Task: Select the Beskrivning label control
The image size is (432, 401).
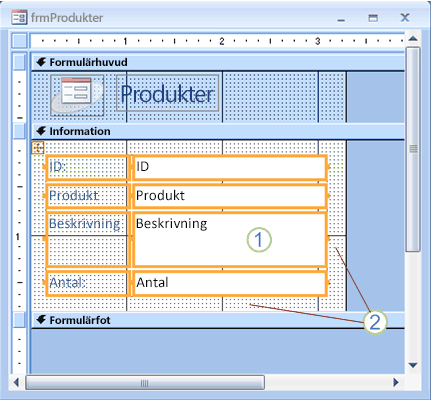Action: (x=87, y=239)
